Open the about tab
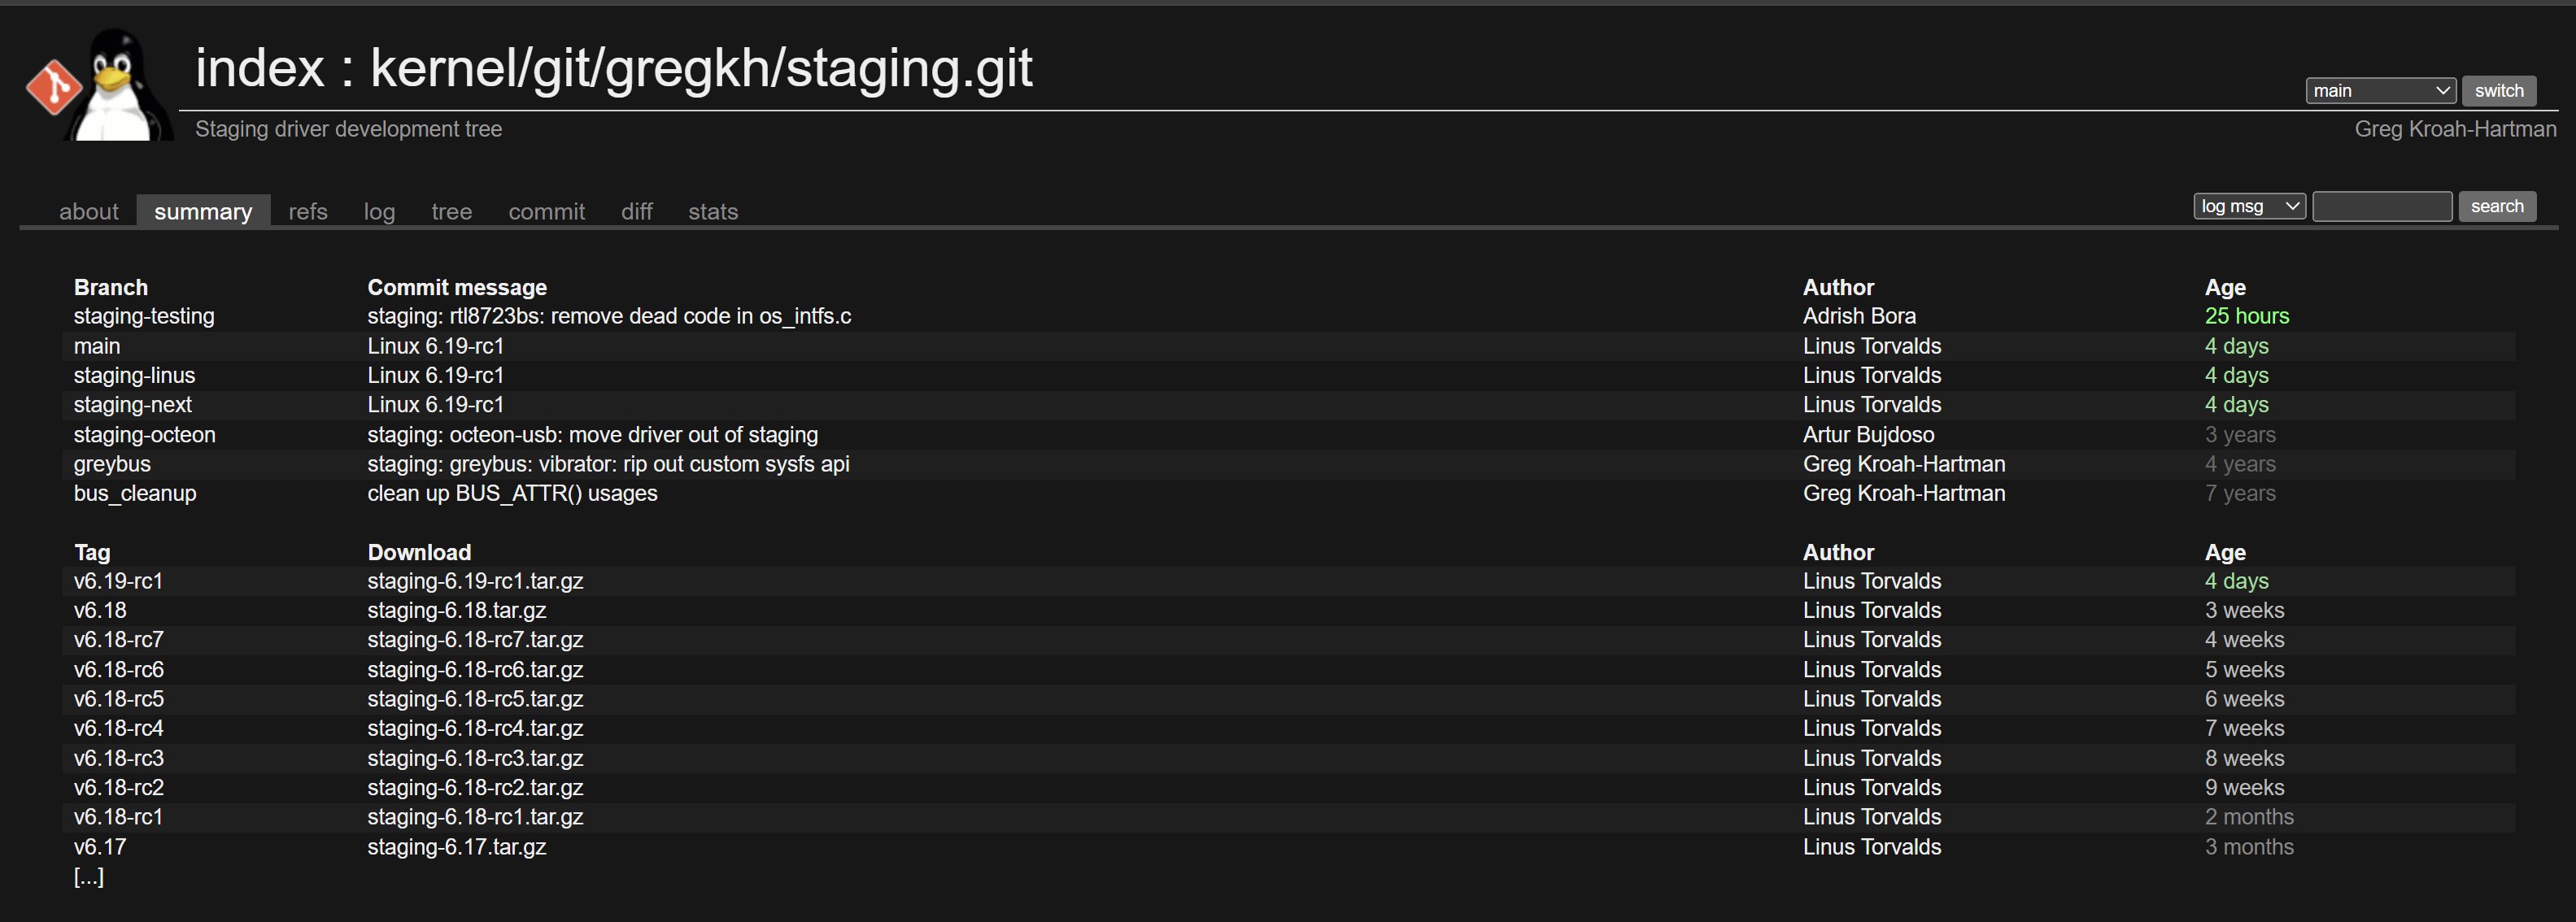The image size is (2576, 922). (x=88, y=212)
